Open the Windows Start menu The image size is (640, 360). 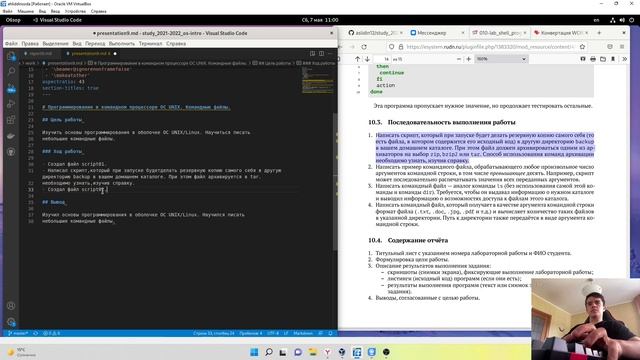tap(254, 352)
